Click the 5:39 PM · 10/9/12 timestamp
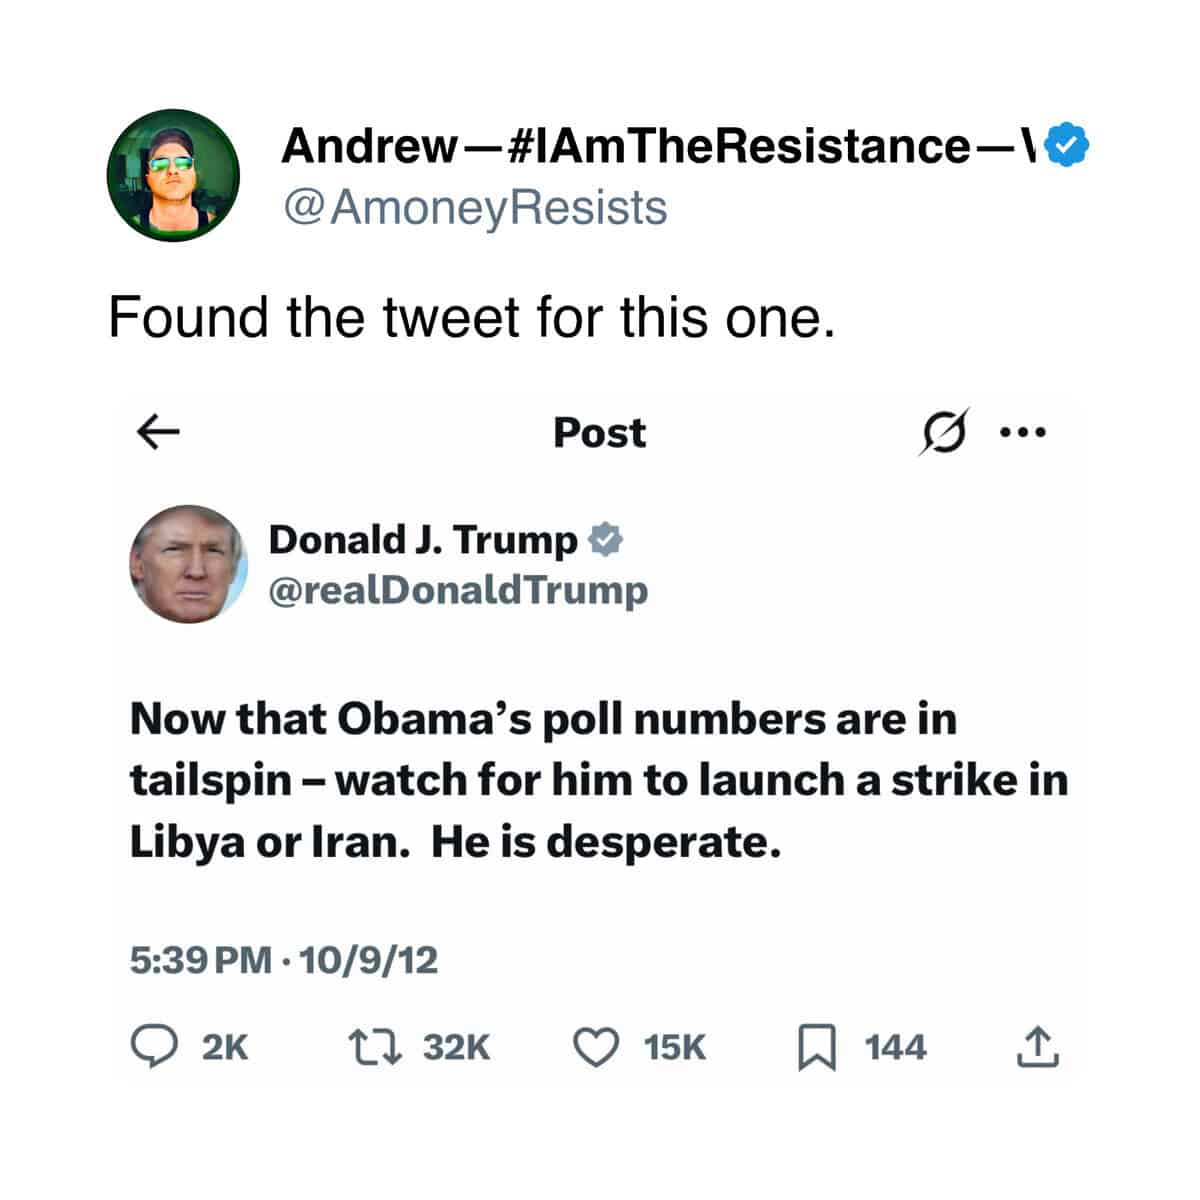Viewport: 1200px width, 1200px height. [284, 961]
